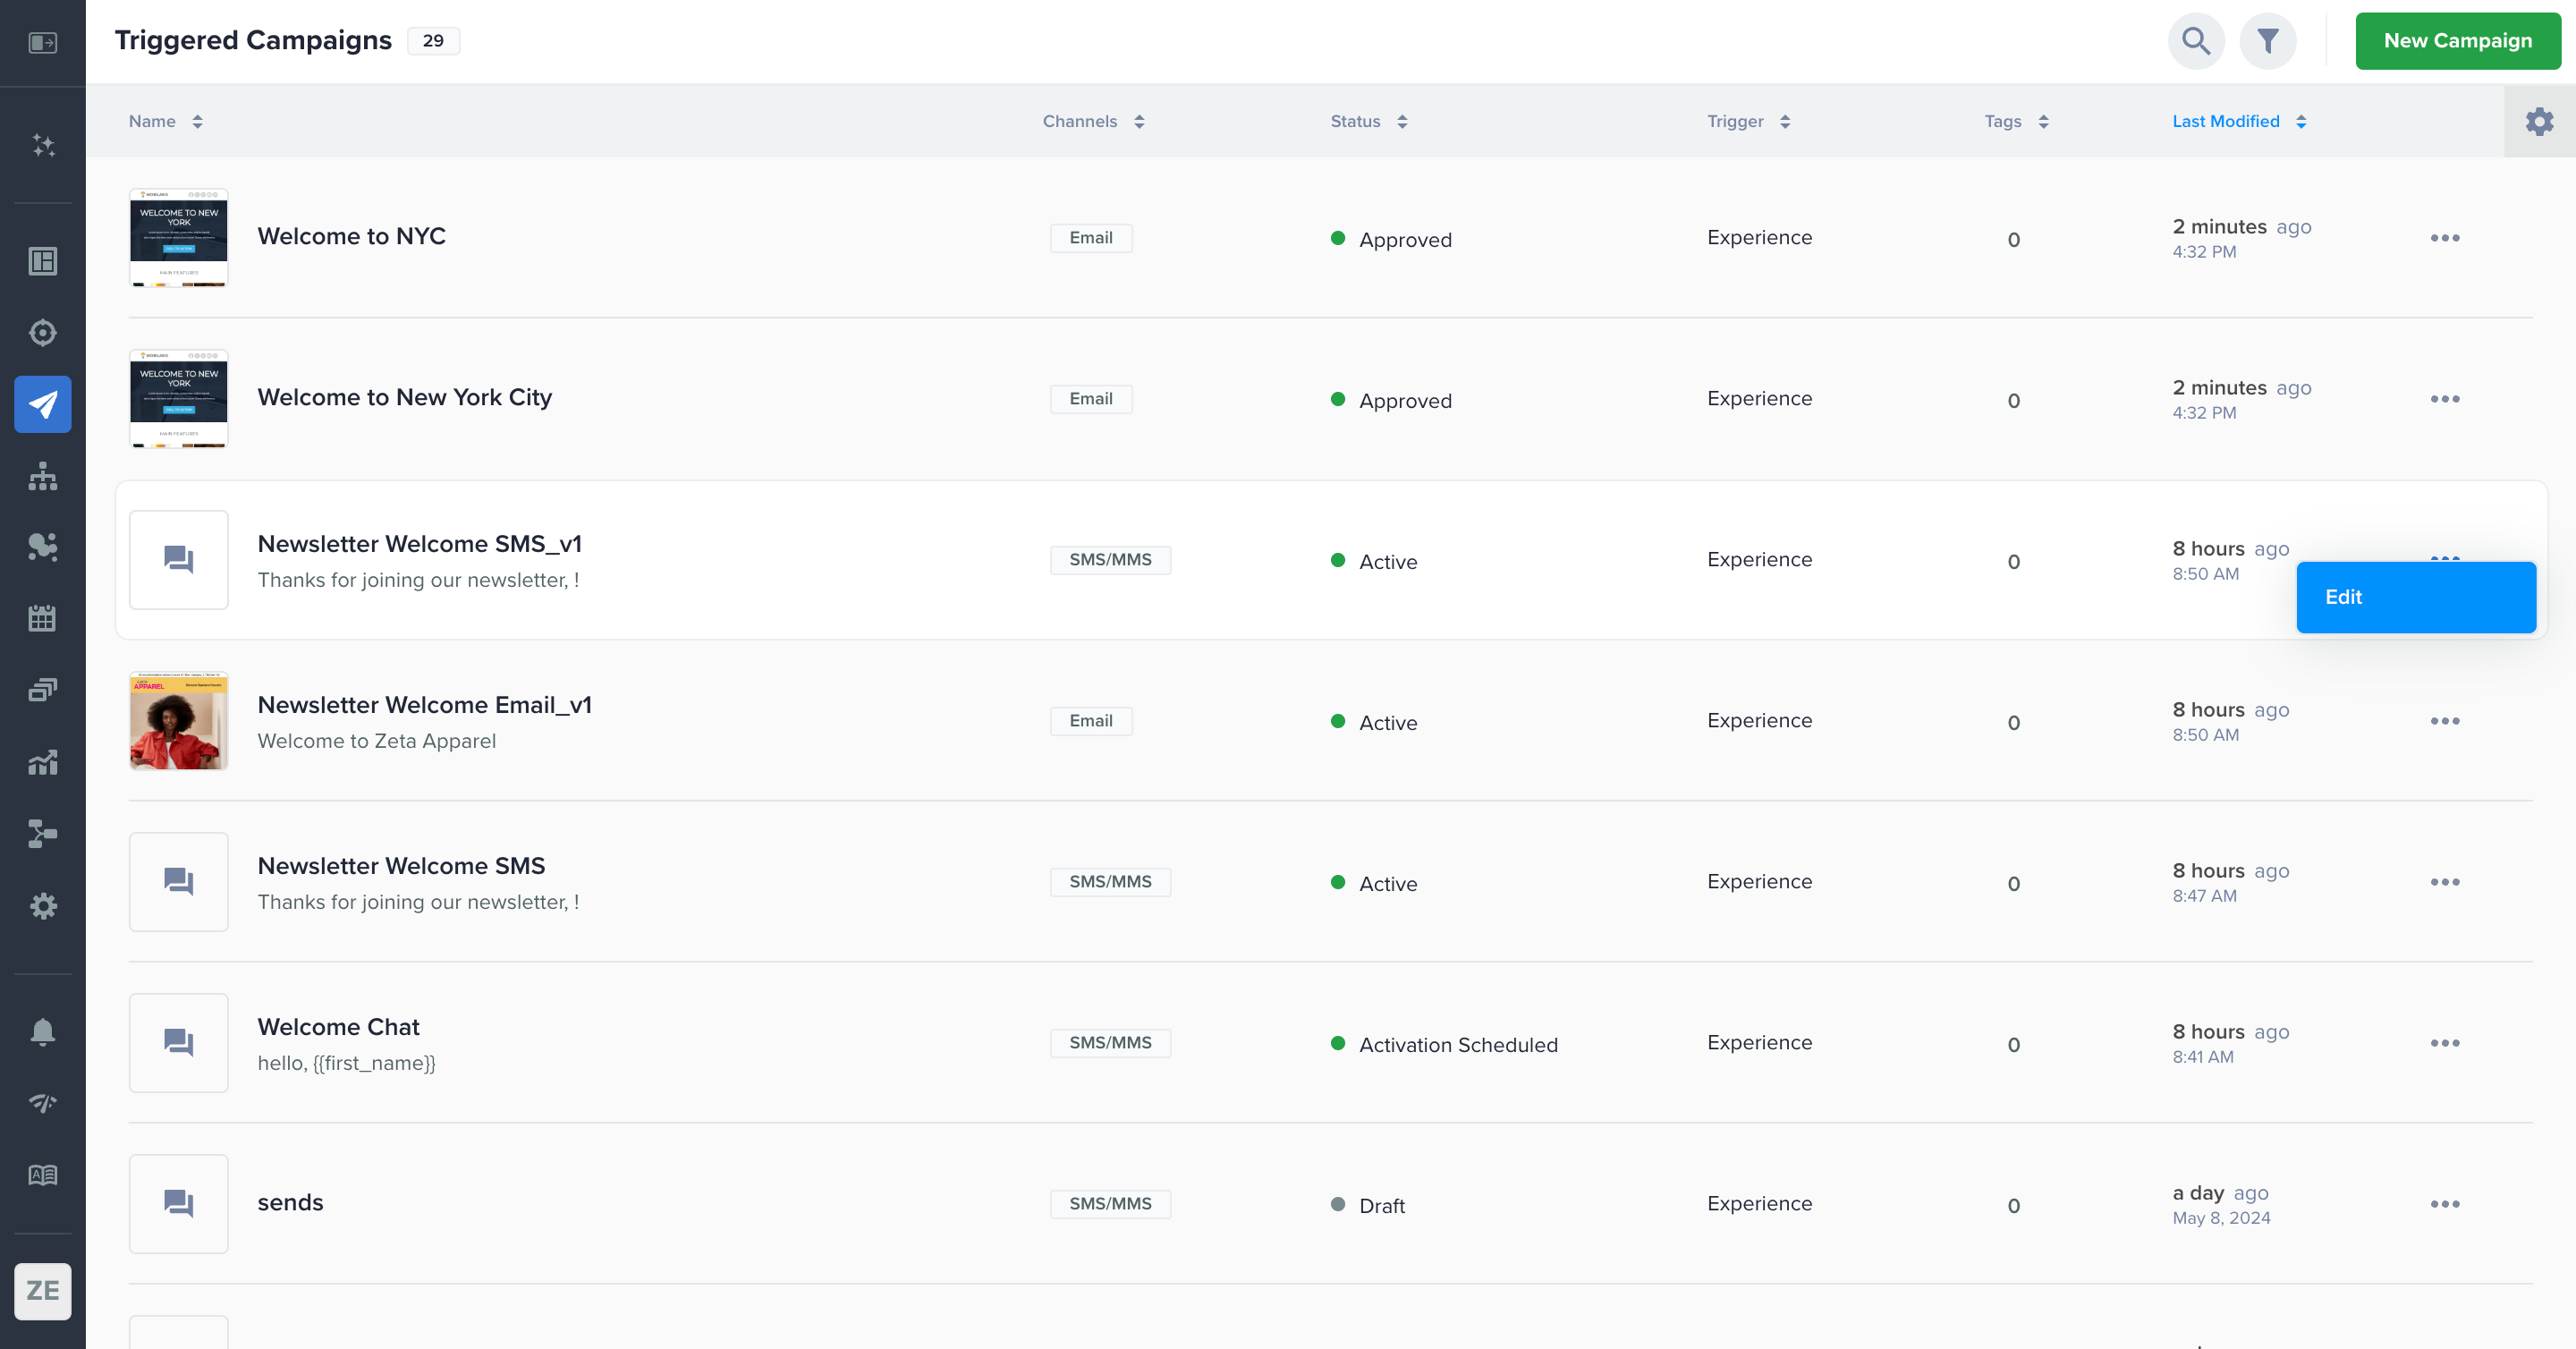Open more options for sends campaign
The width and height of the screenshot is (2576, 1349).
click(x=2444, y=1204)
